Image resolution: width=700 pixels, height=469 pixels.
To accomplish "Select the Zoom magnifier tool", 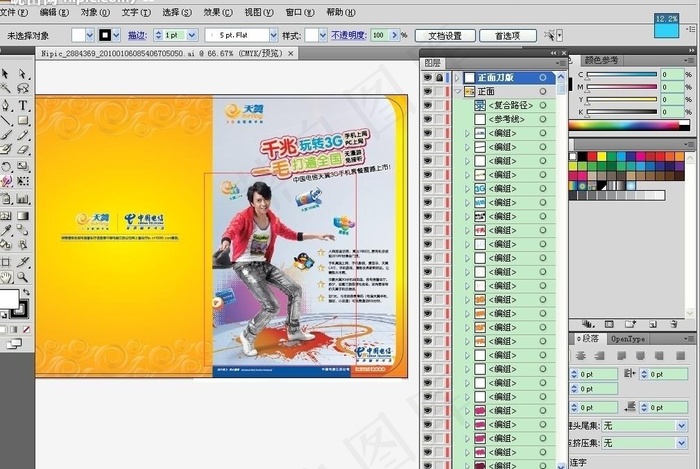I will pos(22,278).
